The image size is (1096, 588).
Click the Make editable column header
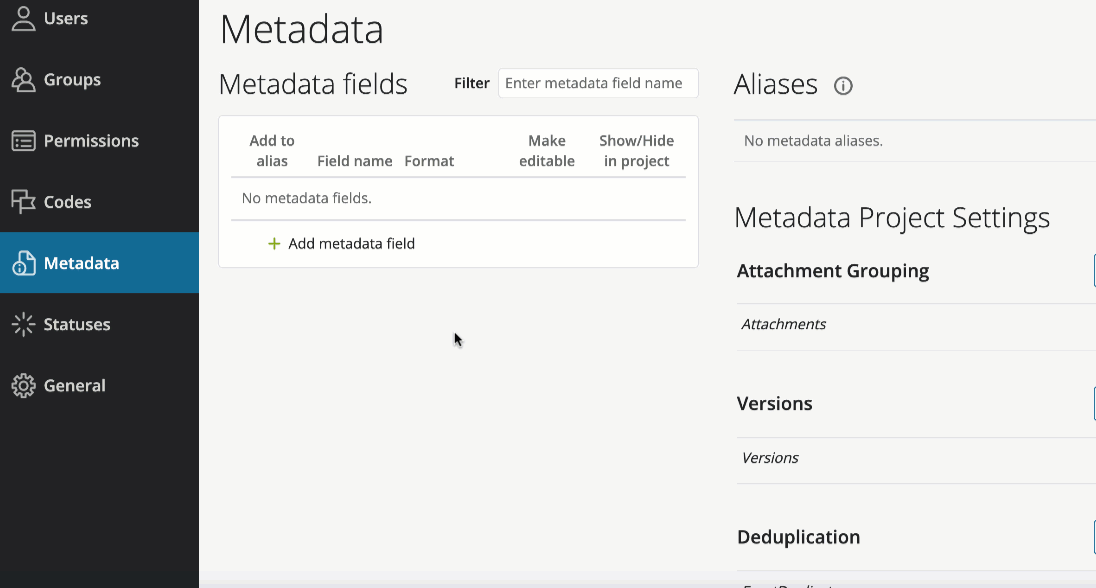point(547,150)
